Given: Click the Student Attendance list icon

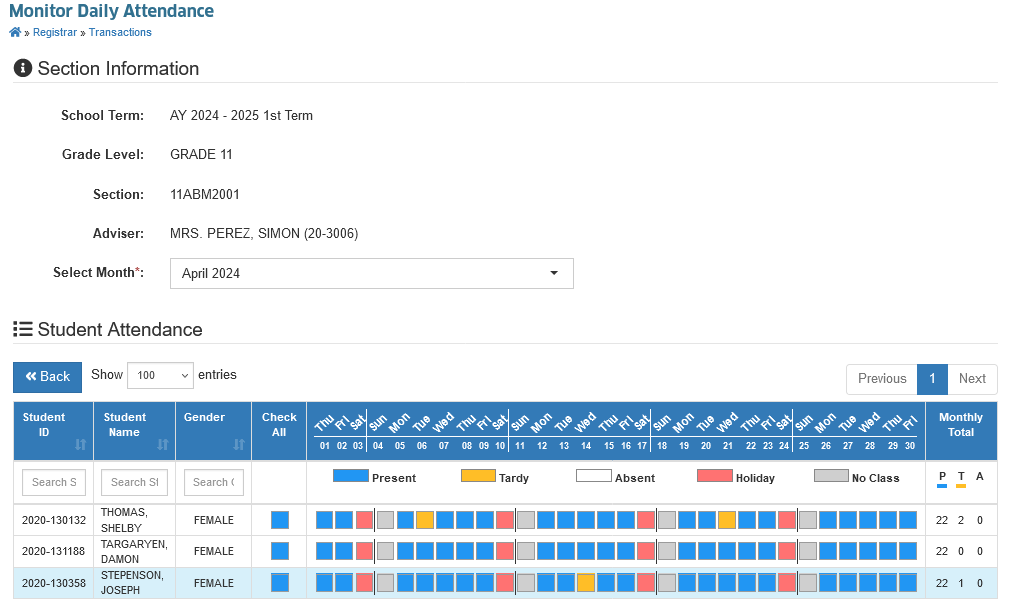Looking at the screenshot, I should [23, 329].
